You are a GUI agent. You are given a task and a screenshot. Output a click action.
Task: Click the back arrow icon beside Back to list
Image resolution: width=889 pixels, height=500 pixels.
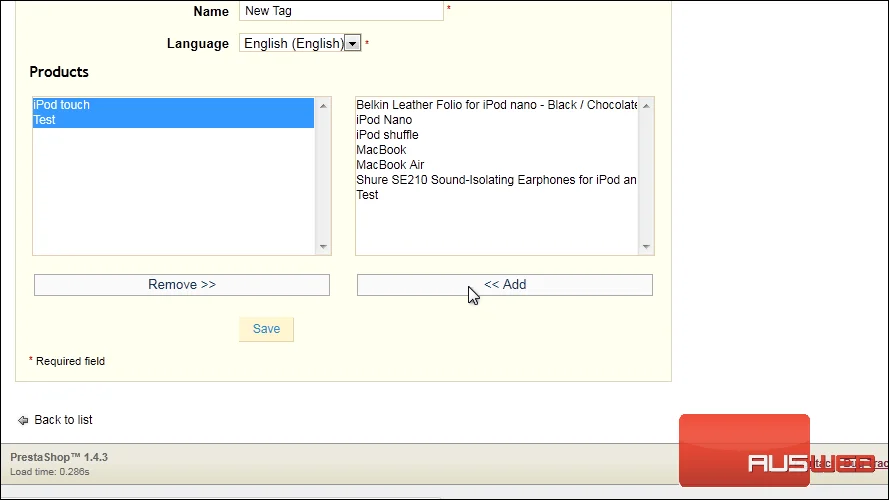point(23,420)
